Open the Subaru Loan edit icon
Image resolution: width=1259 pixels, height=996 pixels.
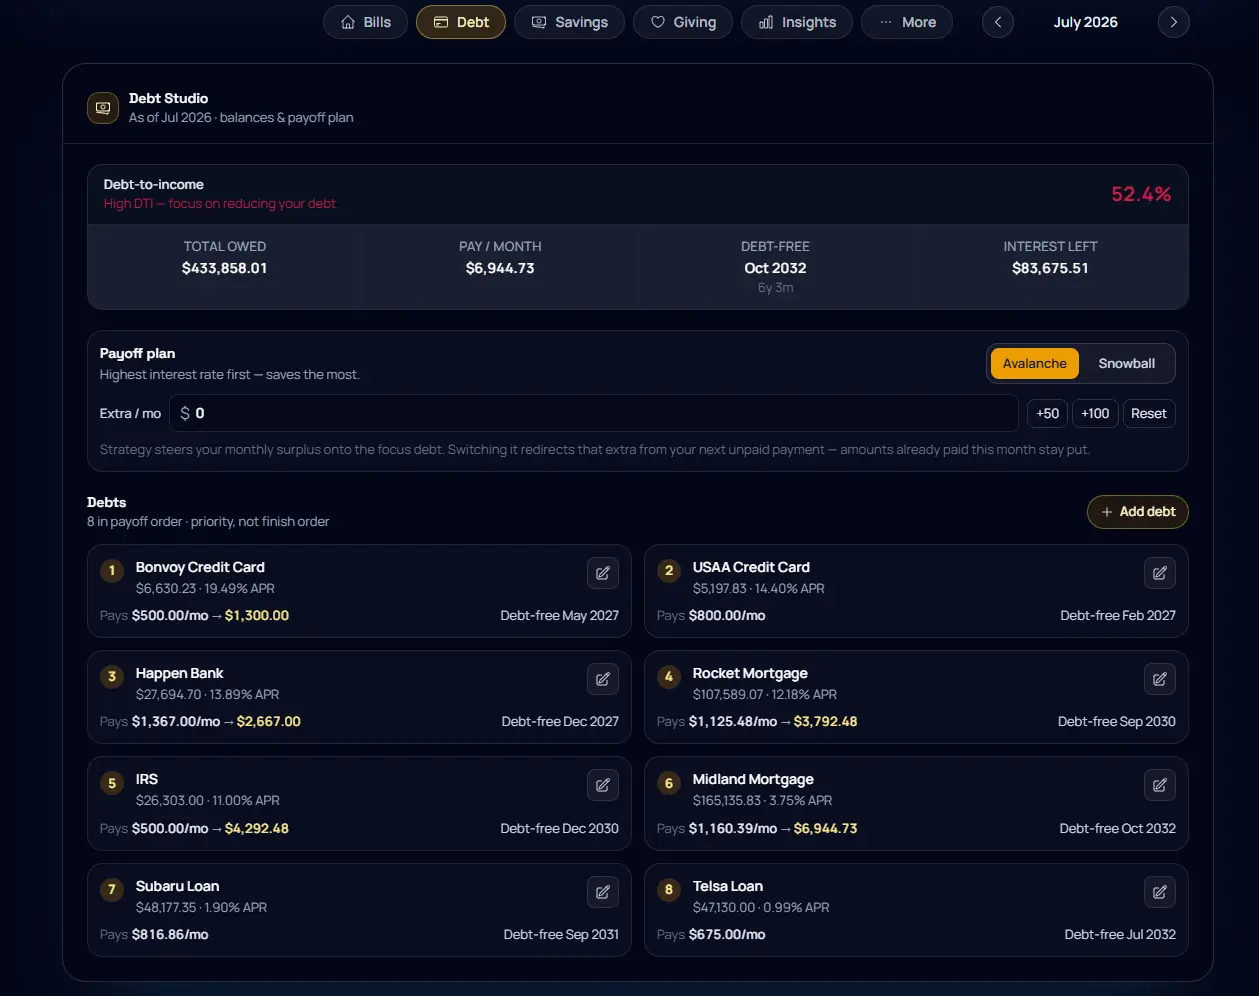coord(603,892)
